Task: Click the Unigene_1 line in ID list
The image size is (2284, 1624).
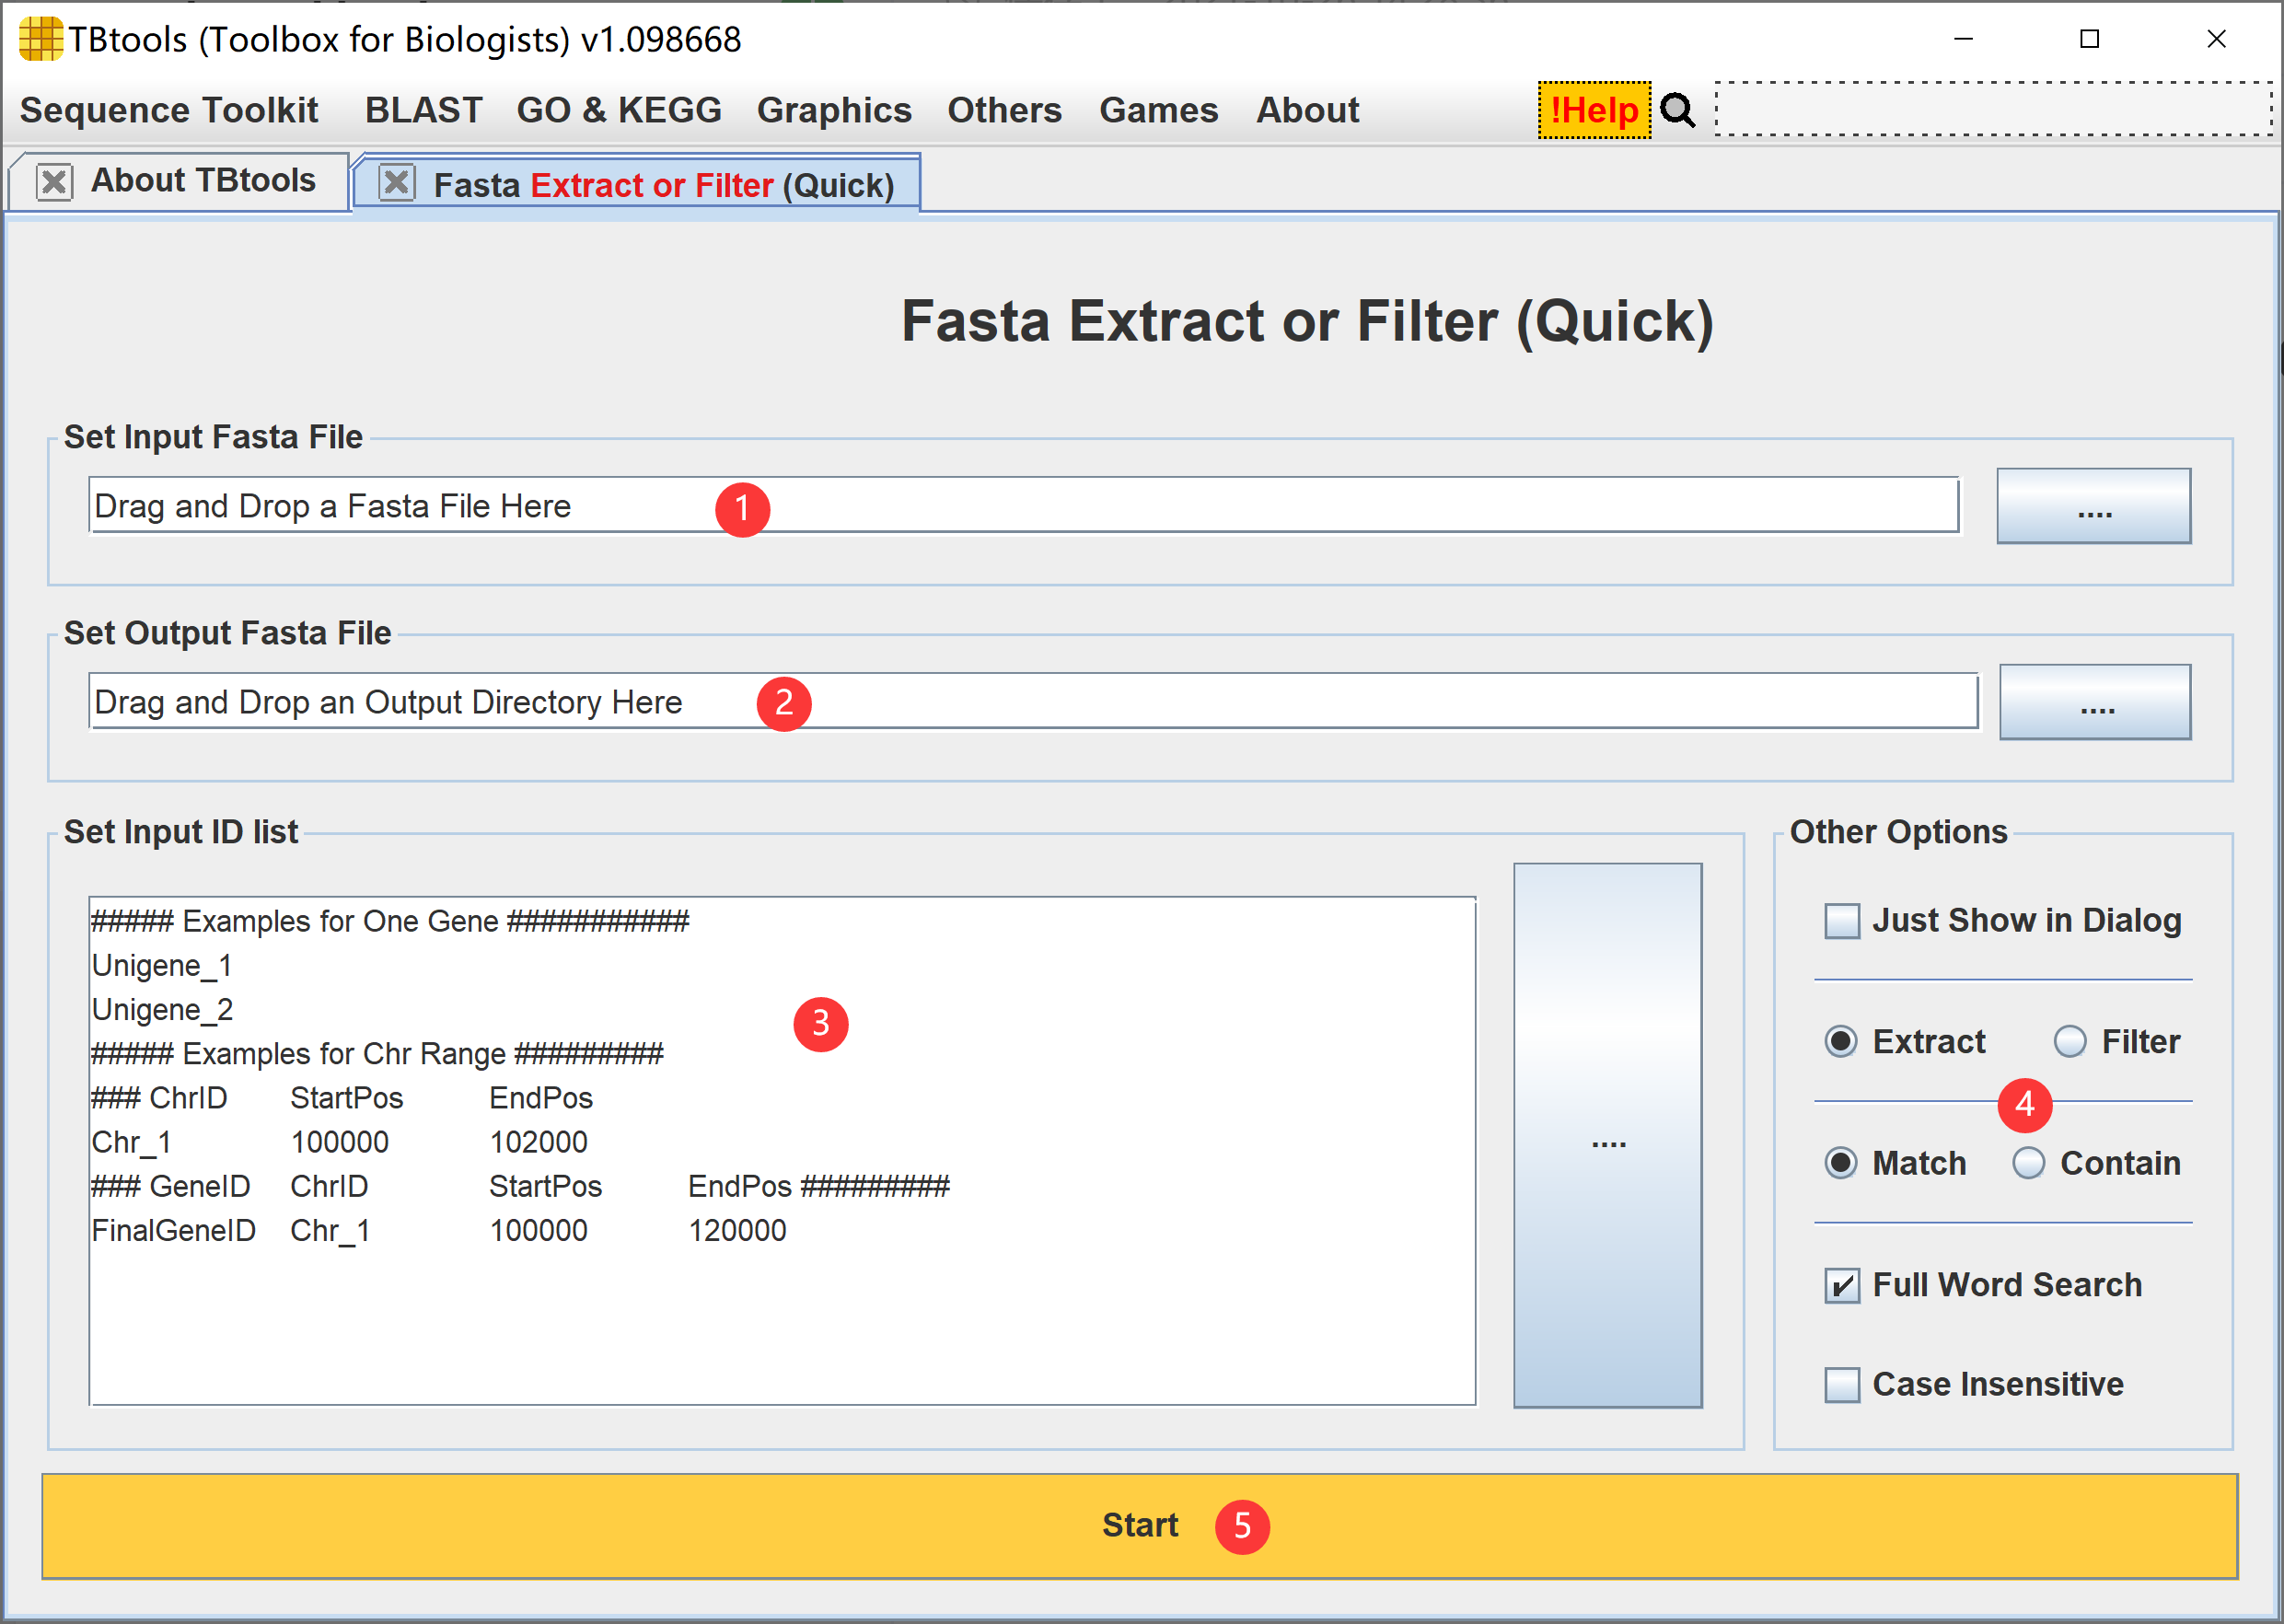Action: 162,966
